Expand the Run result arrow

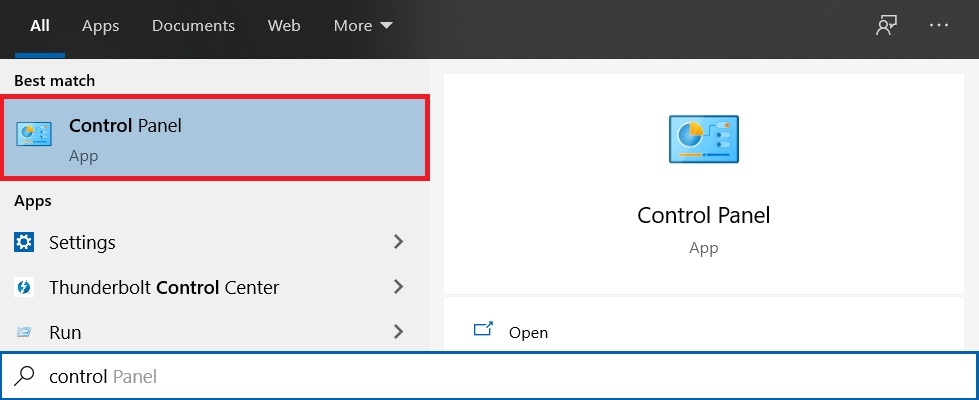point(398,332)
